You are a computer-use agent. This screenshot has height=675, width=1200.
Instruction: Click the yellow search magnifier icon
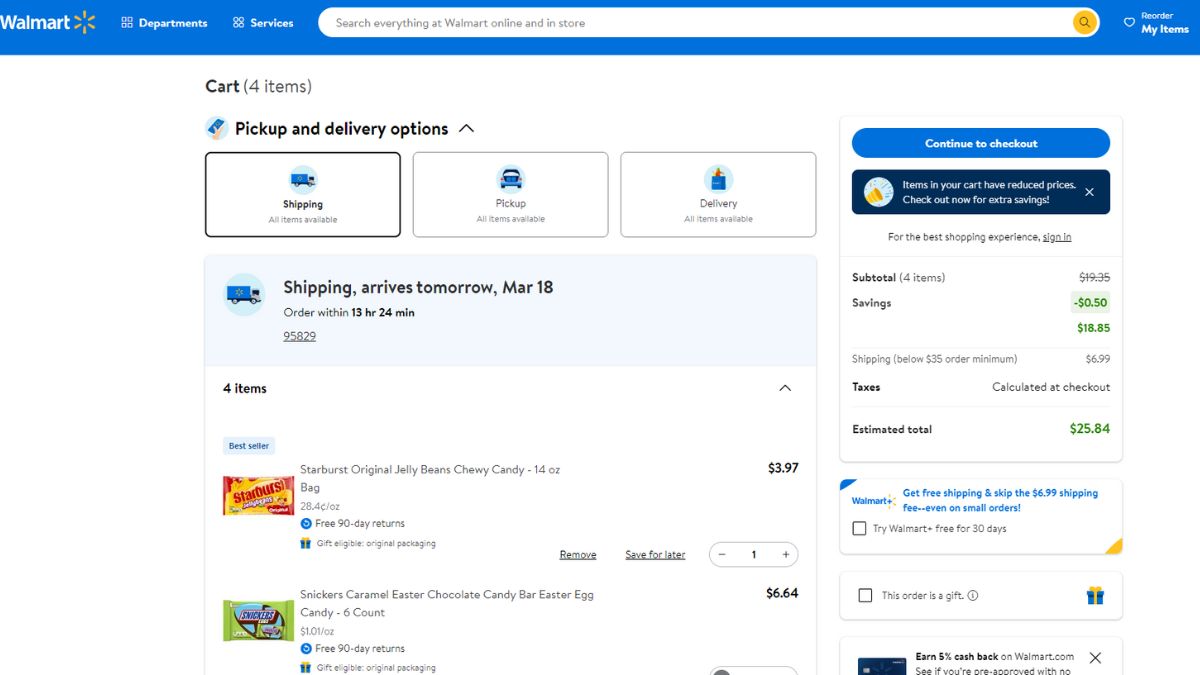coord(1084,23)
